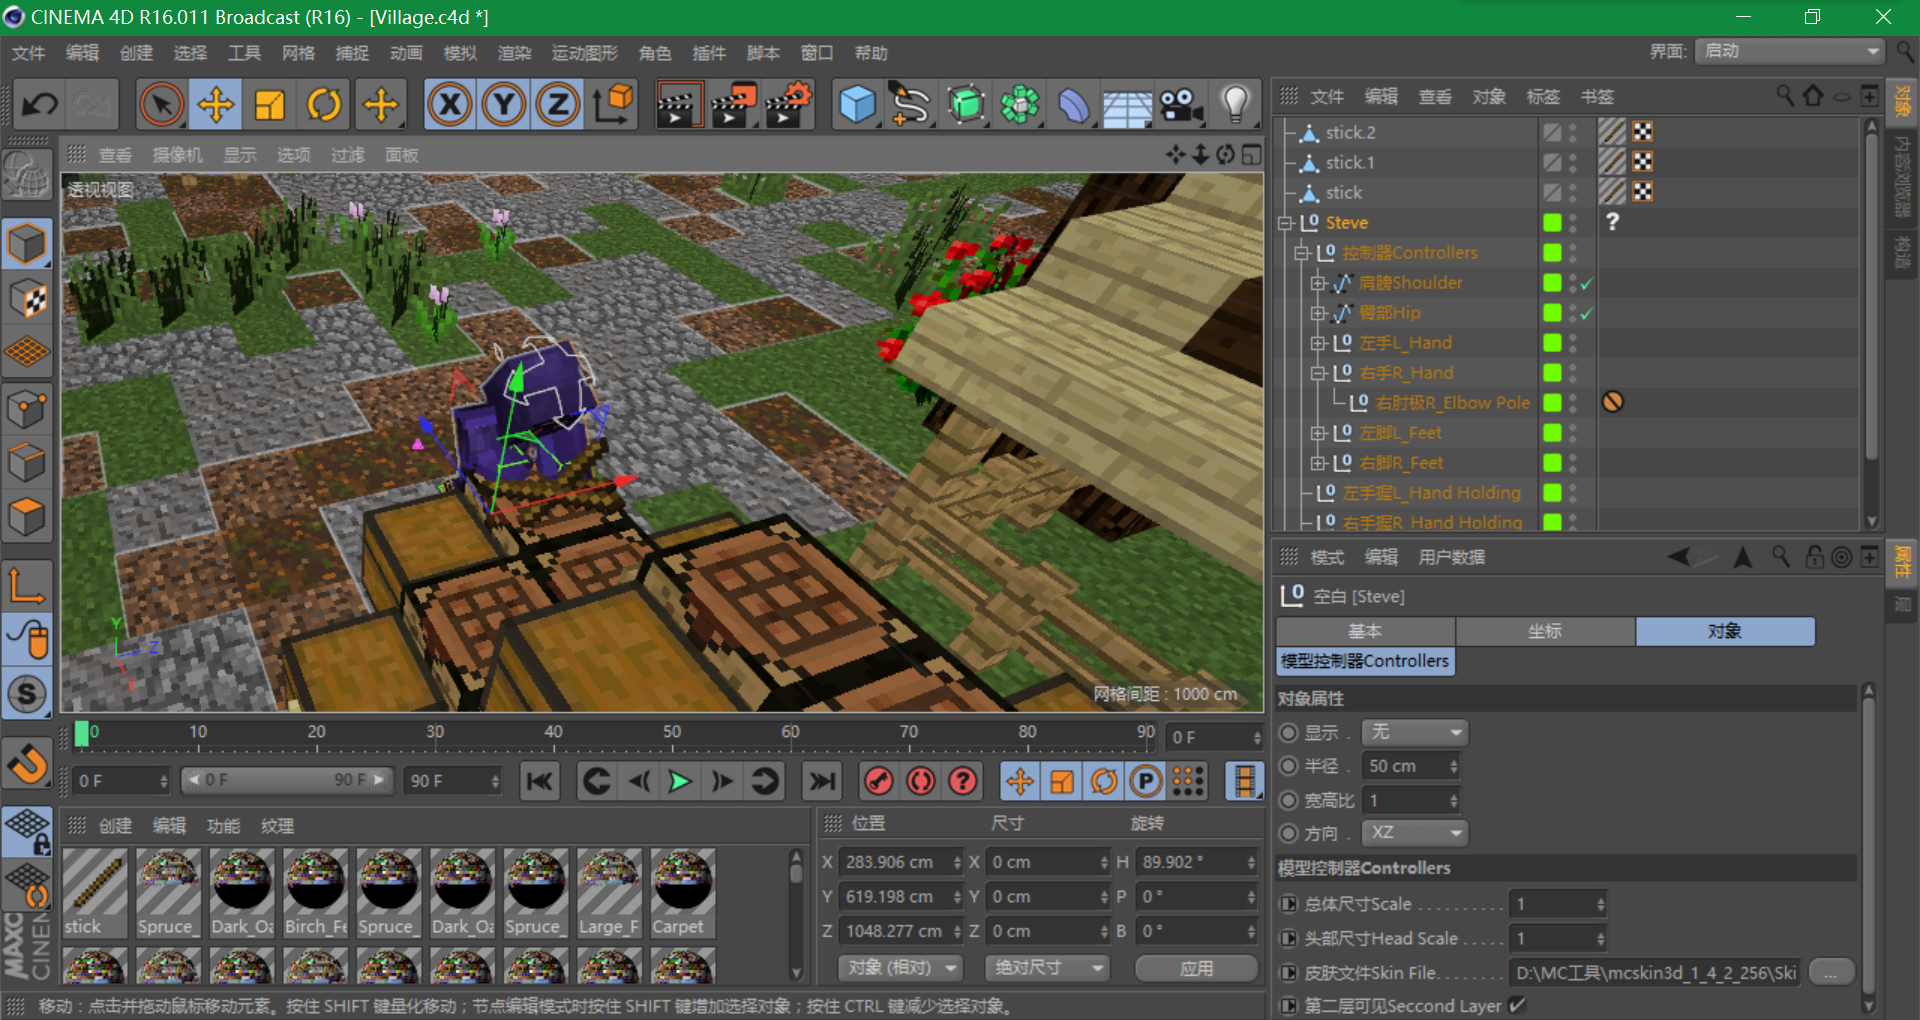Toggle Y axis lock

pos(504,104)
